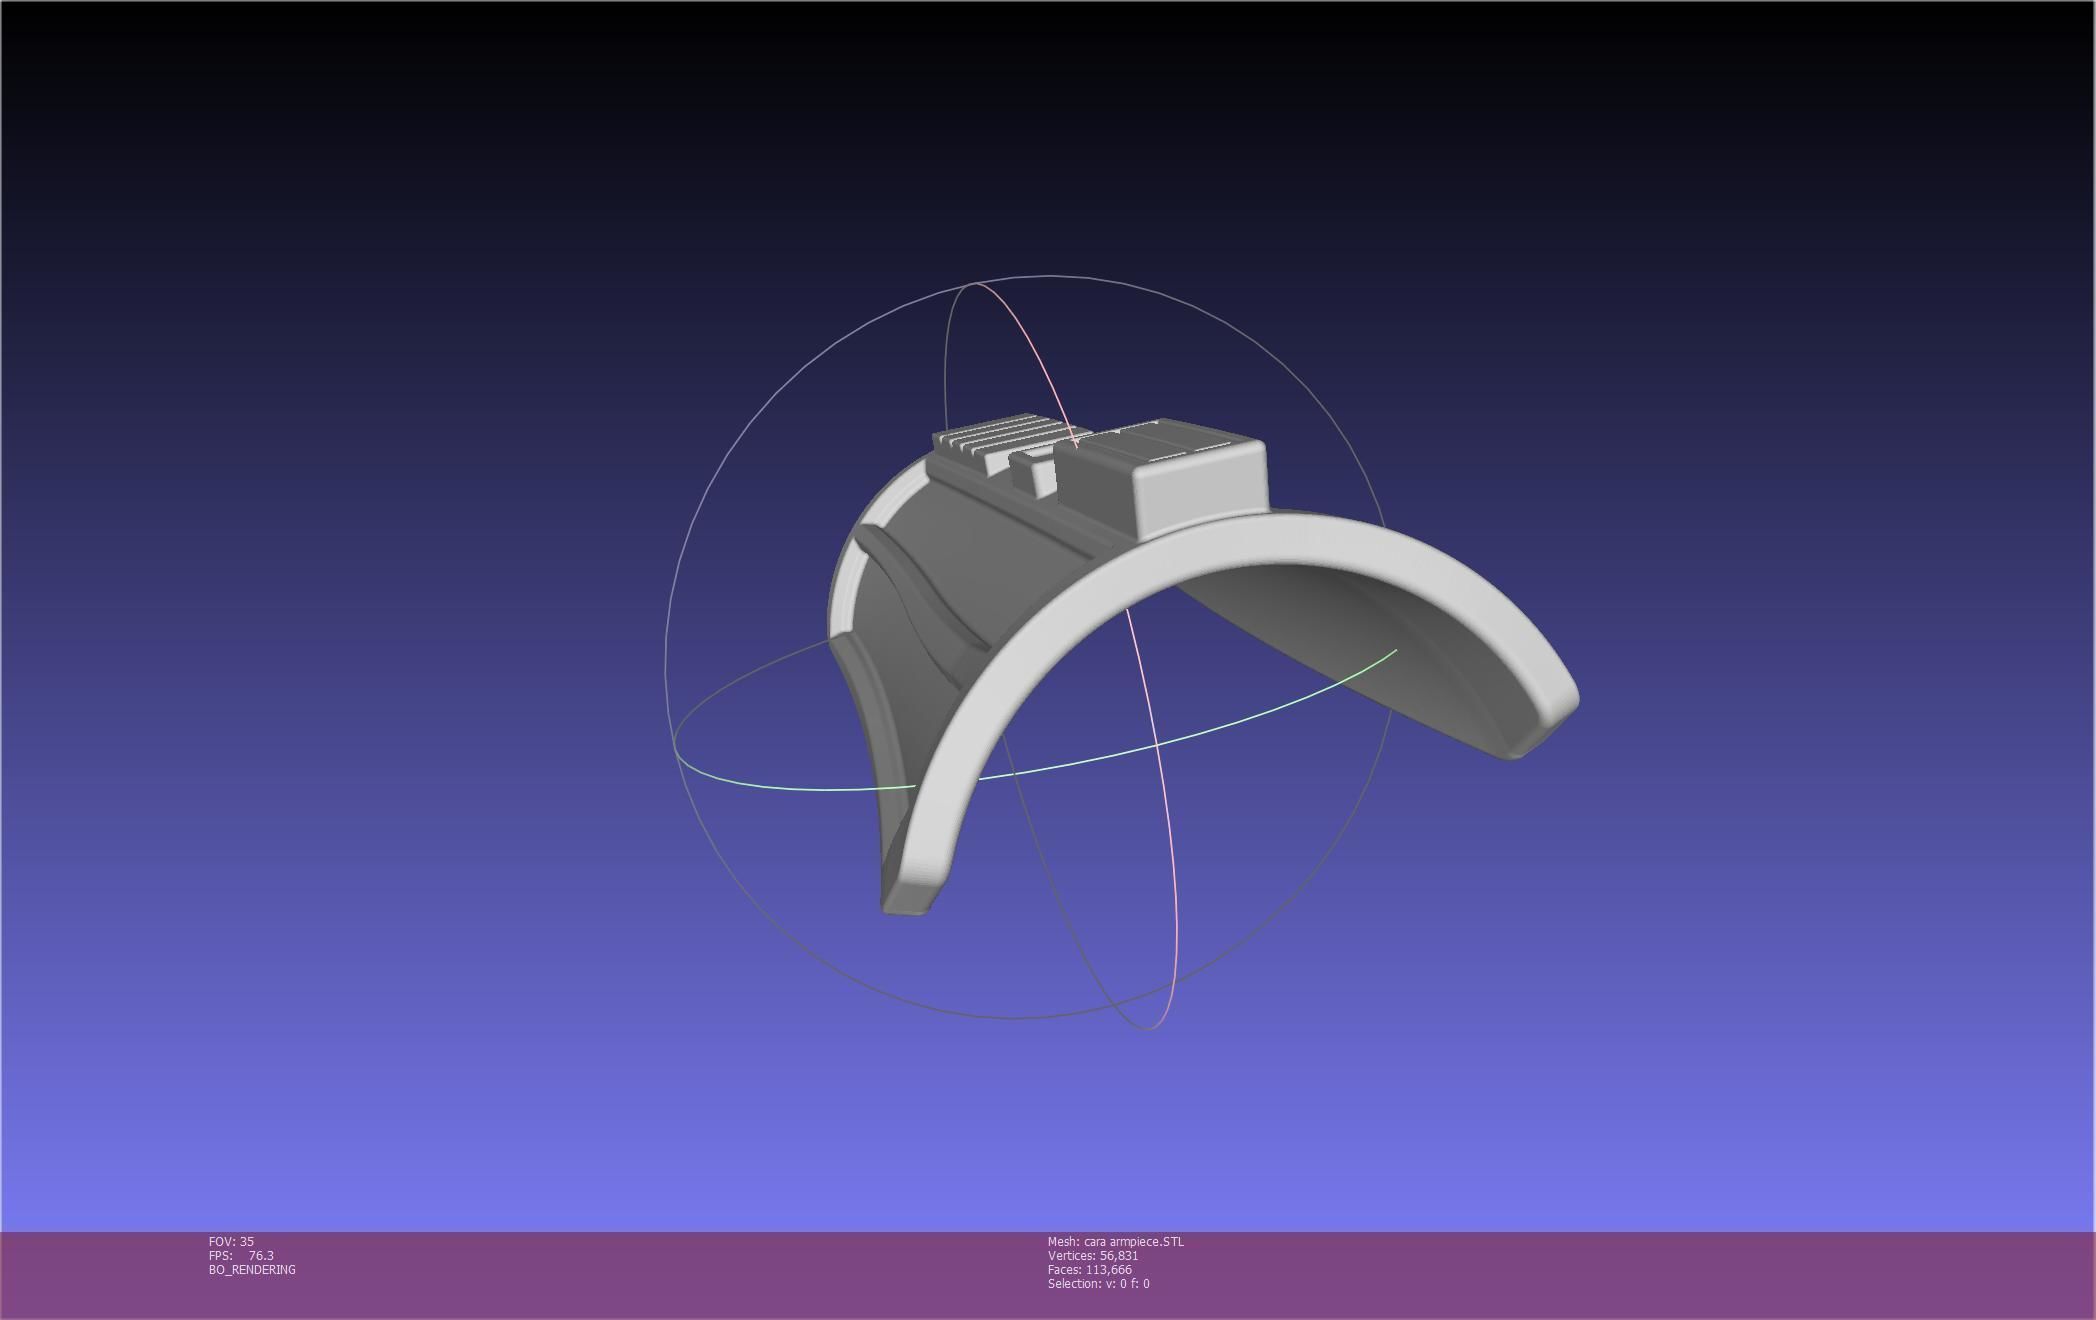Click the Faces: 113,666 text
This screenshot has height=1320, width=2096.
pos(1089,1269)
